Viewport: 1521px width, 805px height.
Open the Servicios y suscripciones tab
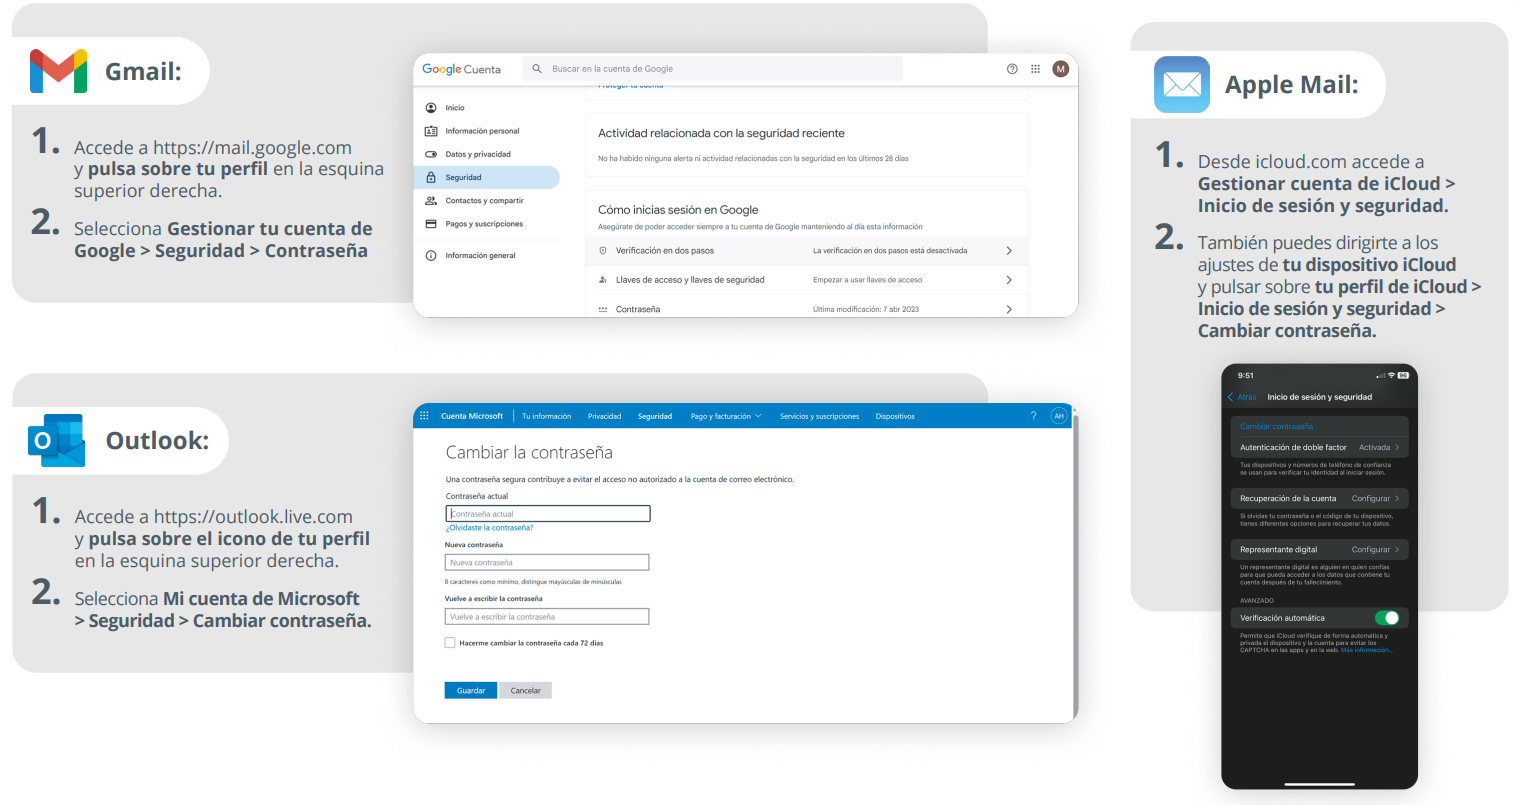[819, 416]
